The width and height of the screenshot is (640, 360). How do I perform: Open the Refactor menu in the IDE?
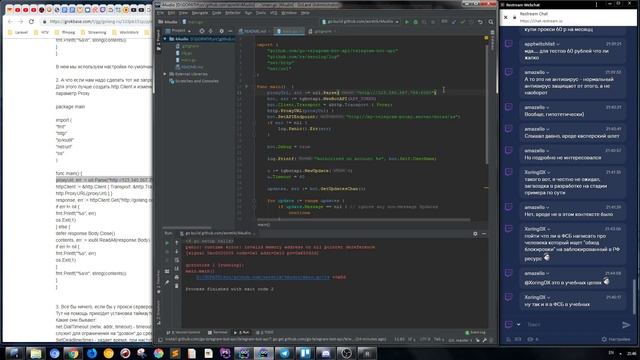click(233, 13)
